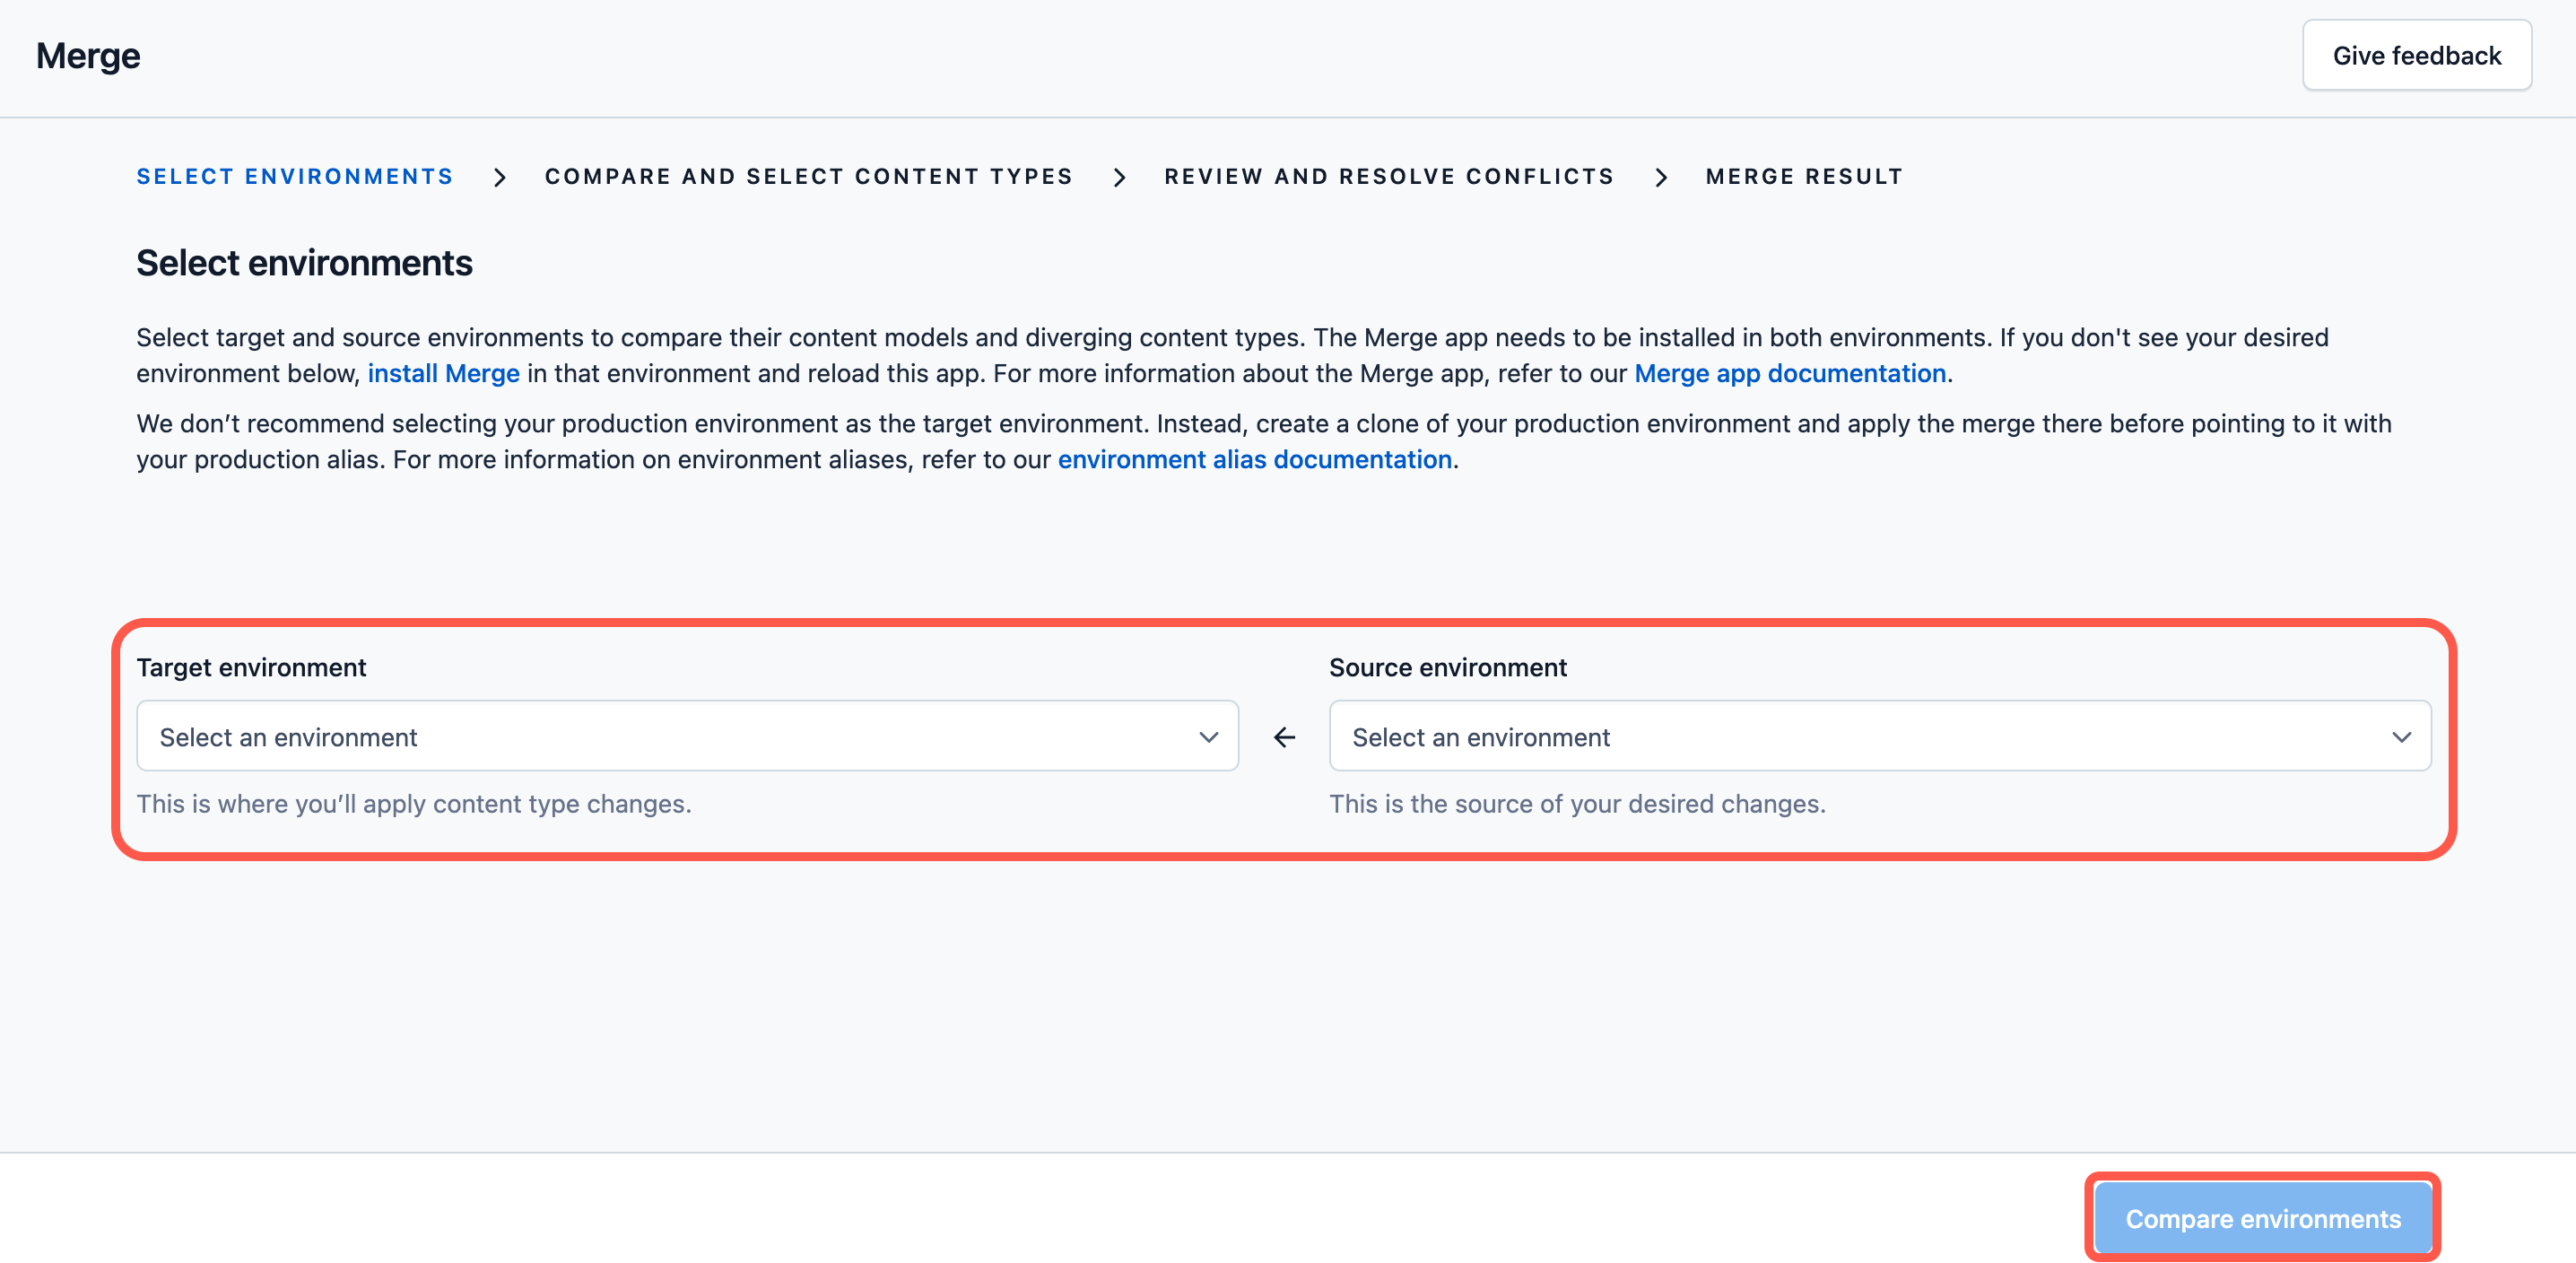Click chevron after Select Environments step

tap(499, 177)
